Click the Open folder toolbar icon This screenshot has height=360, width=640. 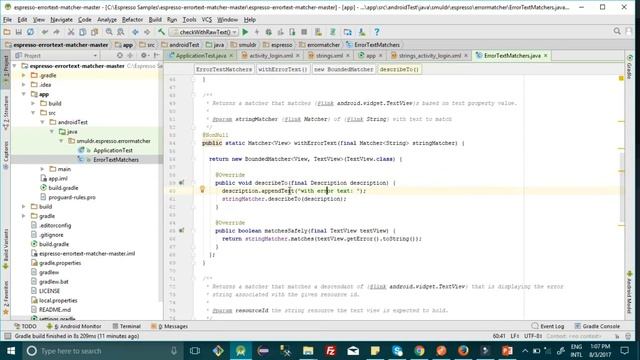[x=7, y=32]
